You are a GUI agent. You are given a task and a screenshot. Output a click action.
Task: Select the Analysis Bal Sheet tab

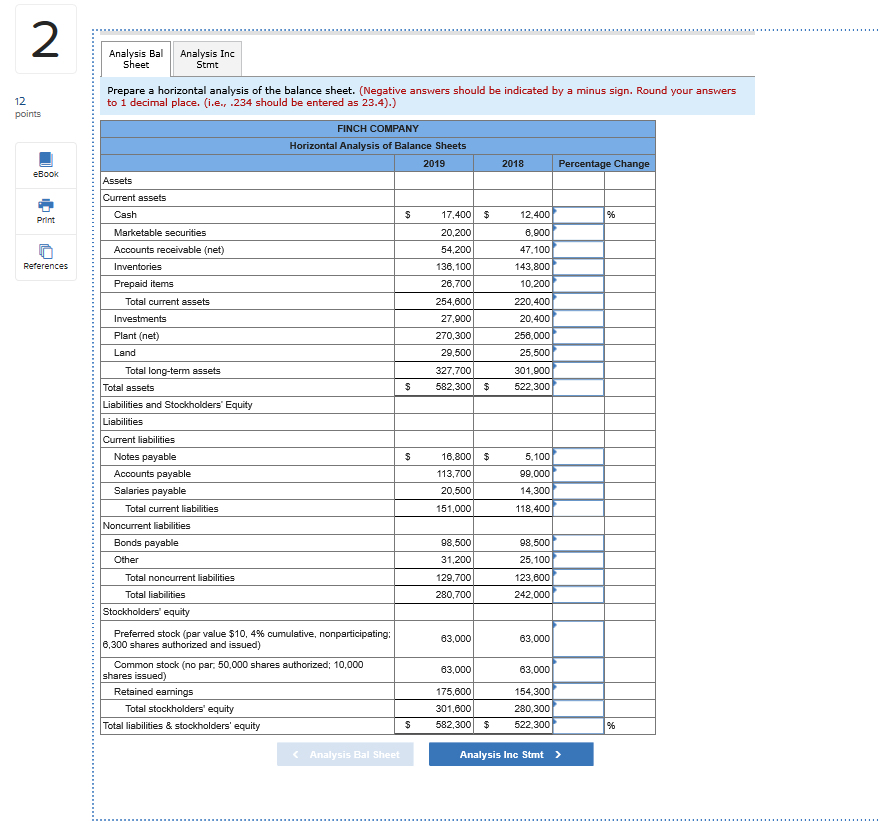pos(135,59)
